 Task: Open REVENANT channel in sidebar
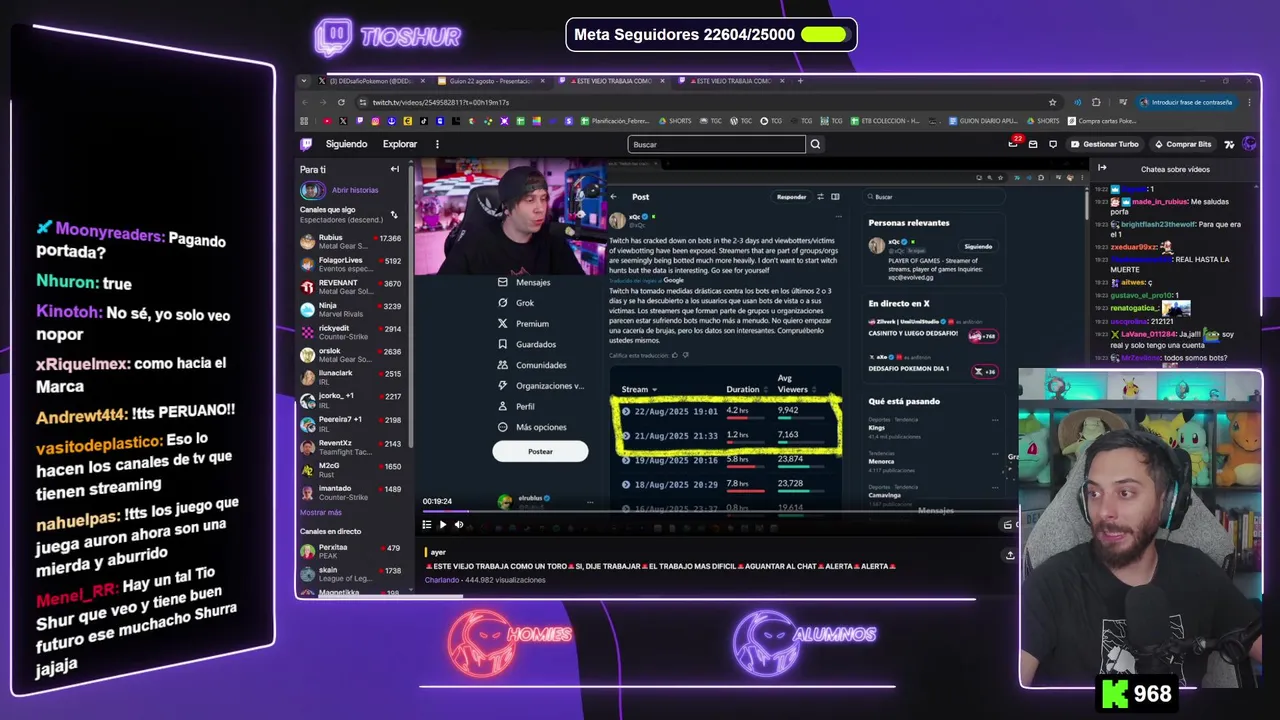click(x=350, y=287)
